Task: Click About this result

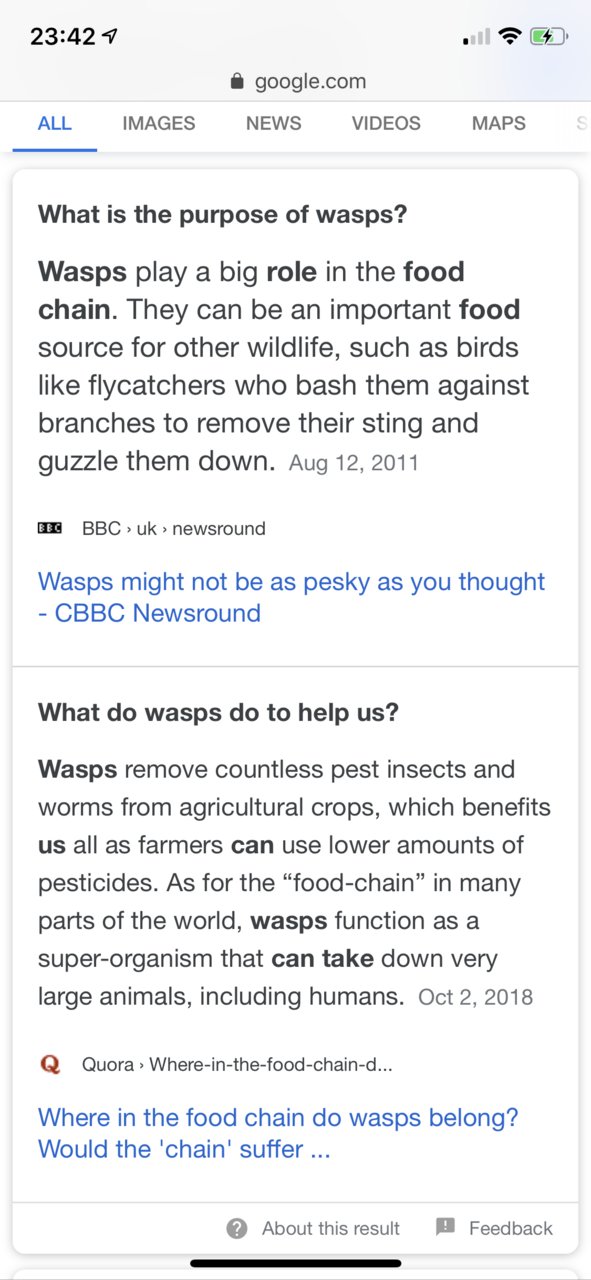Action: tap(331, 1228)
